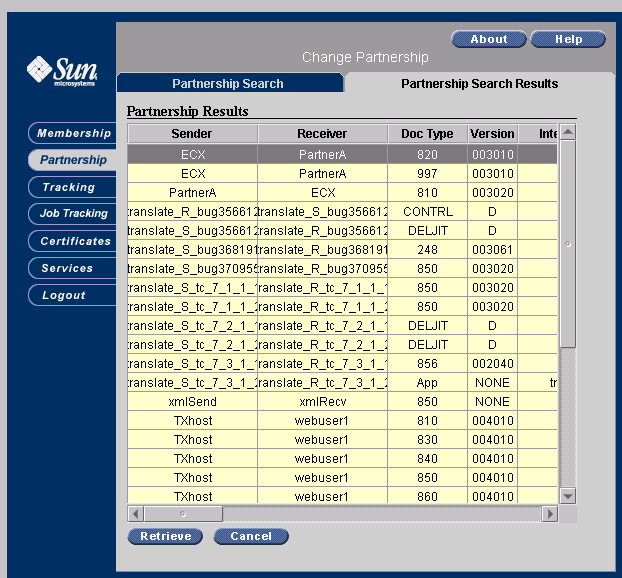The image size is (622, 578).
Task: Select the TXhost row with doc type 840
Action: click(342, 459)
